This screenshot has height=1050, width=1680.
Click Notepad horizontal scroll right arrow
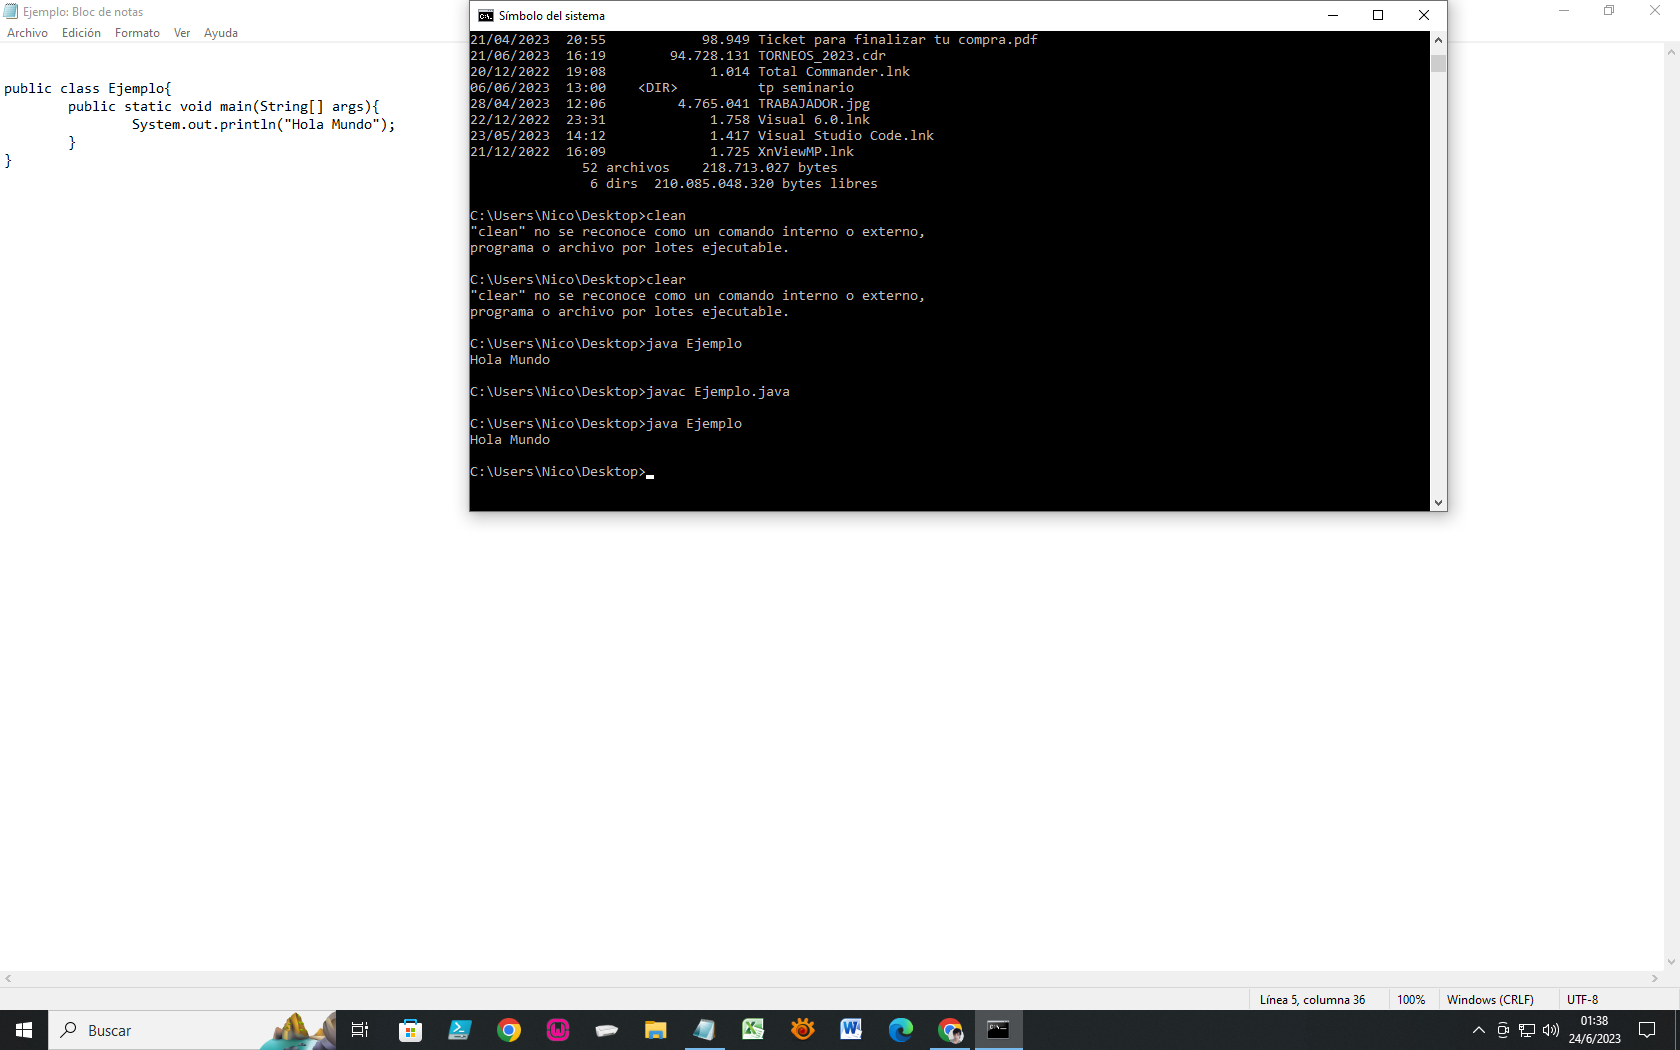pos(1655,979)
